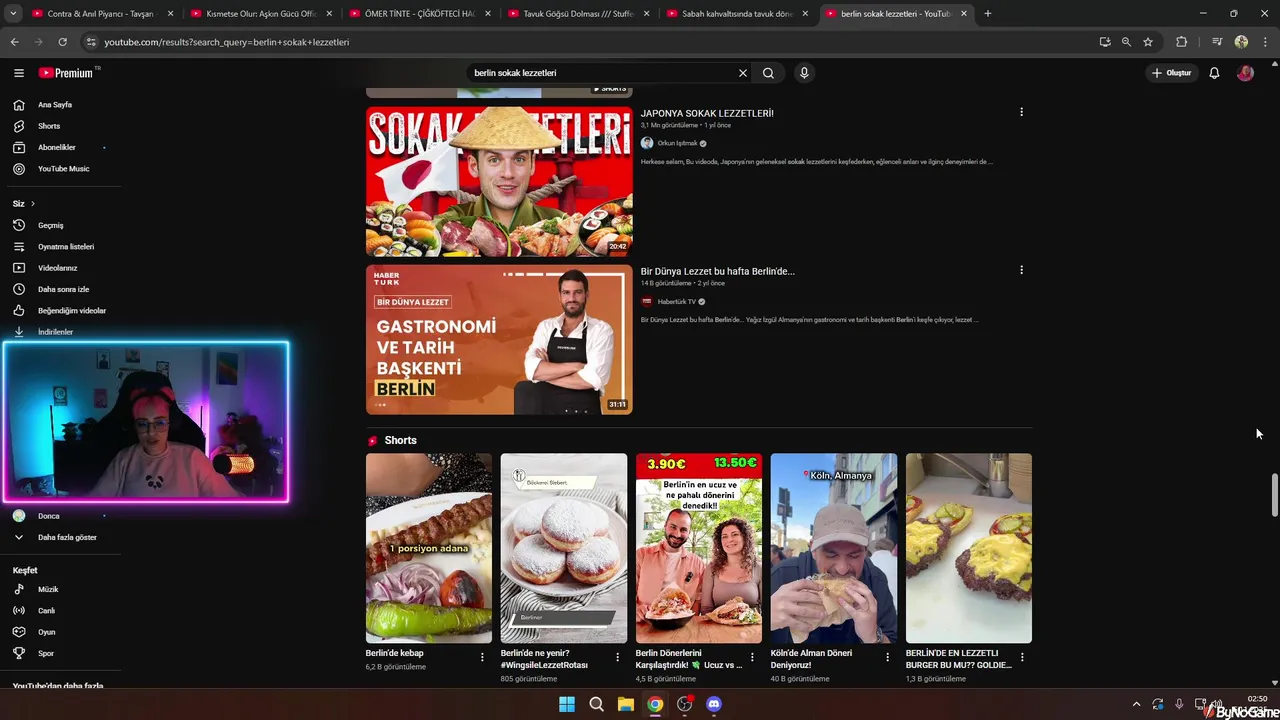Switch to ÖMER TİNTE ÇİĞKÖFTECİ tab
Screen dimensions: 1280x720
(x=420, y=14)
